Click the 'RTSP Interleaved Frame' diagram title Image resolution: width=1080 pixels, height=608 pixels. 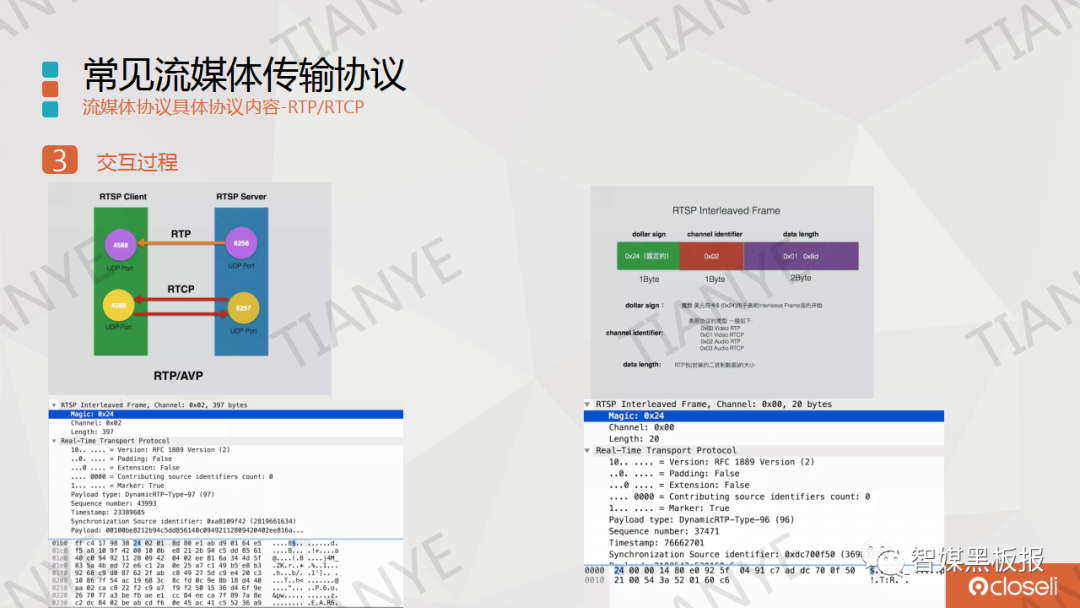[726, 211]
